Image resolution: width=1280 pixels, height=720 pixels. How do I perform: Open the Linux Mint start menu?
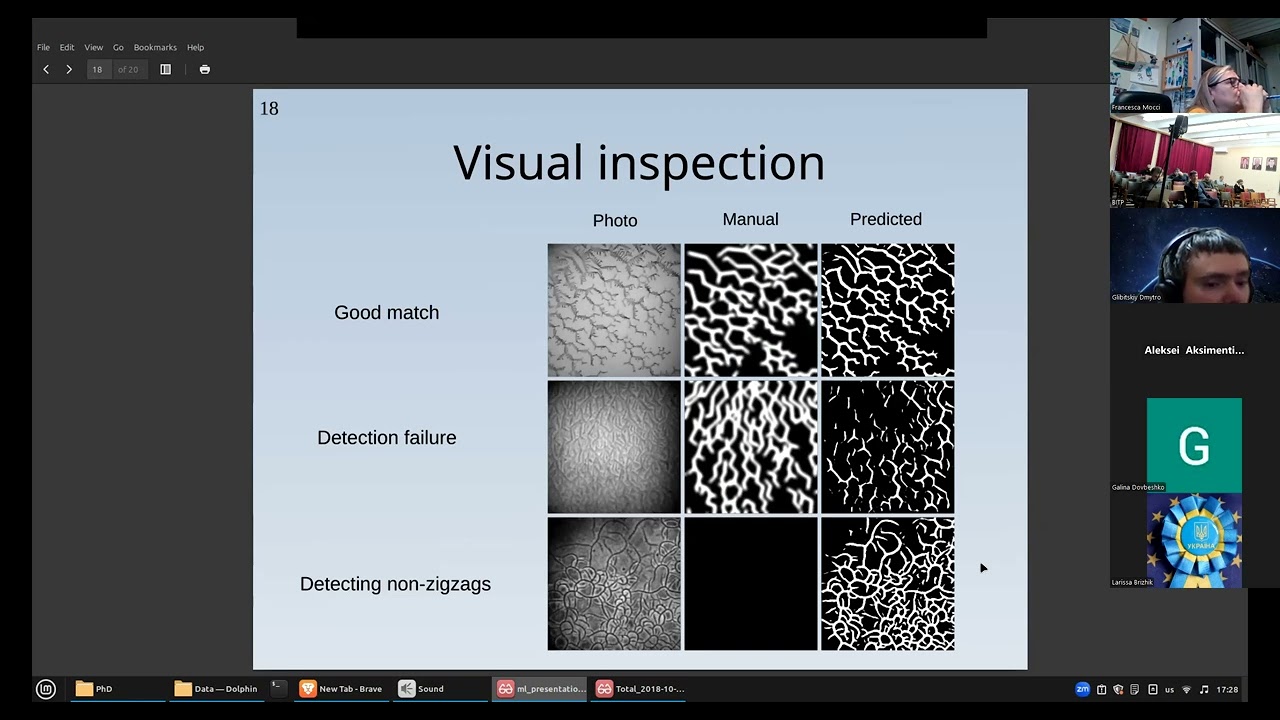click(x=46, y=689)
